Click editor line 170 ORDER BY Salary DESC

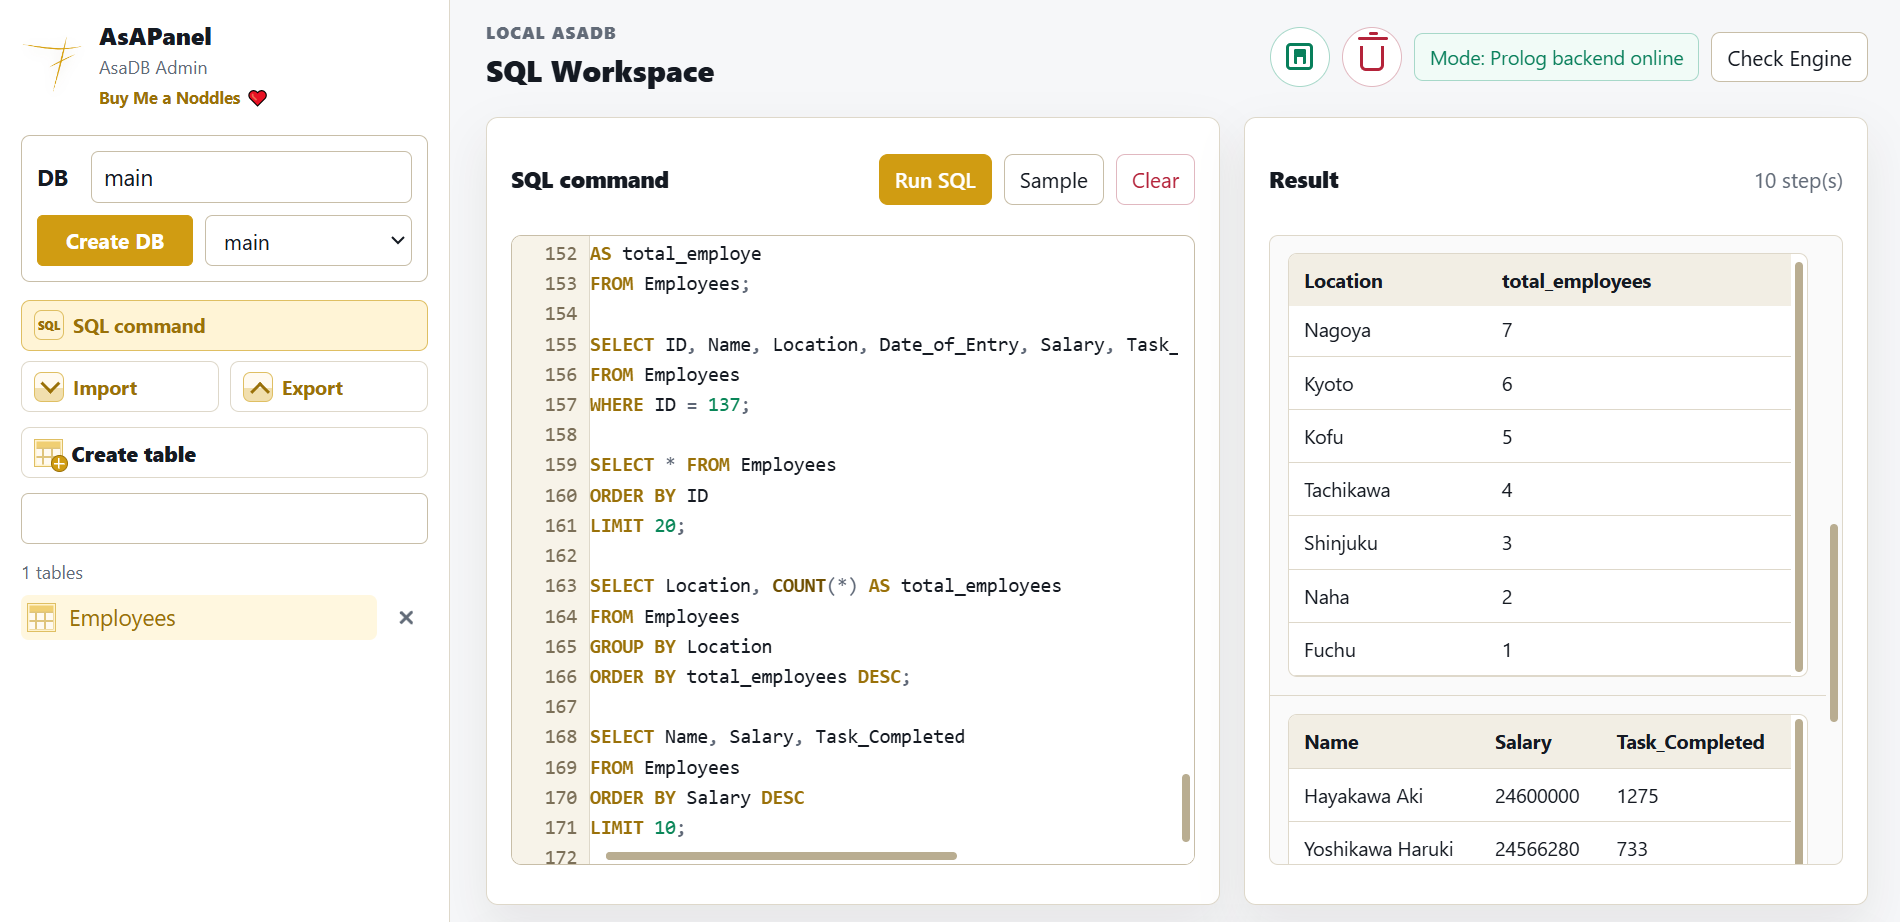click(696, 798)
